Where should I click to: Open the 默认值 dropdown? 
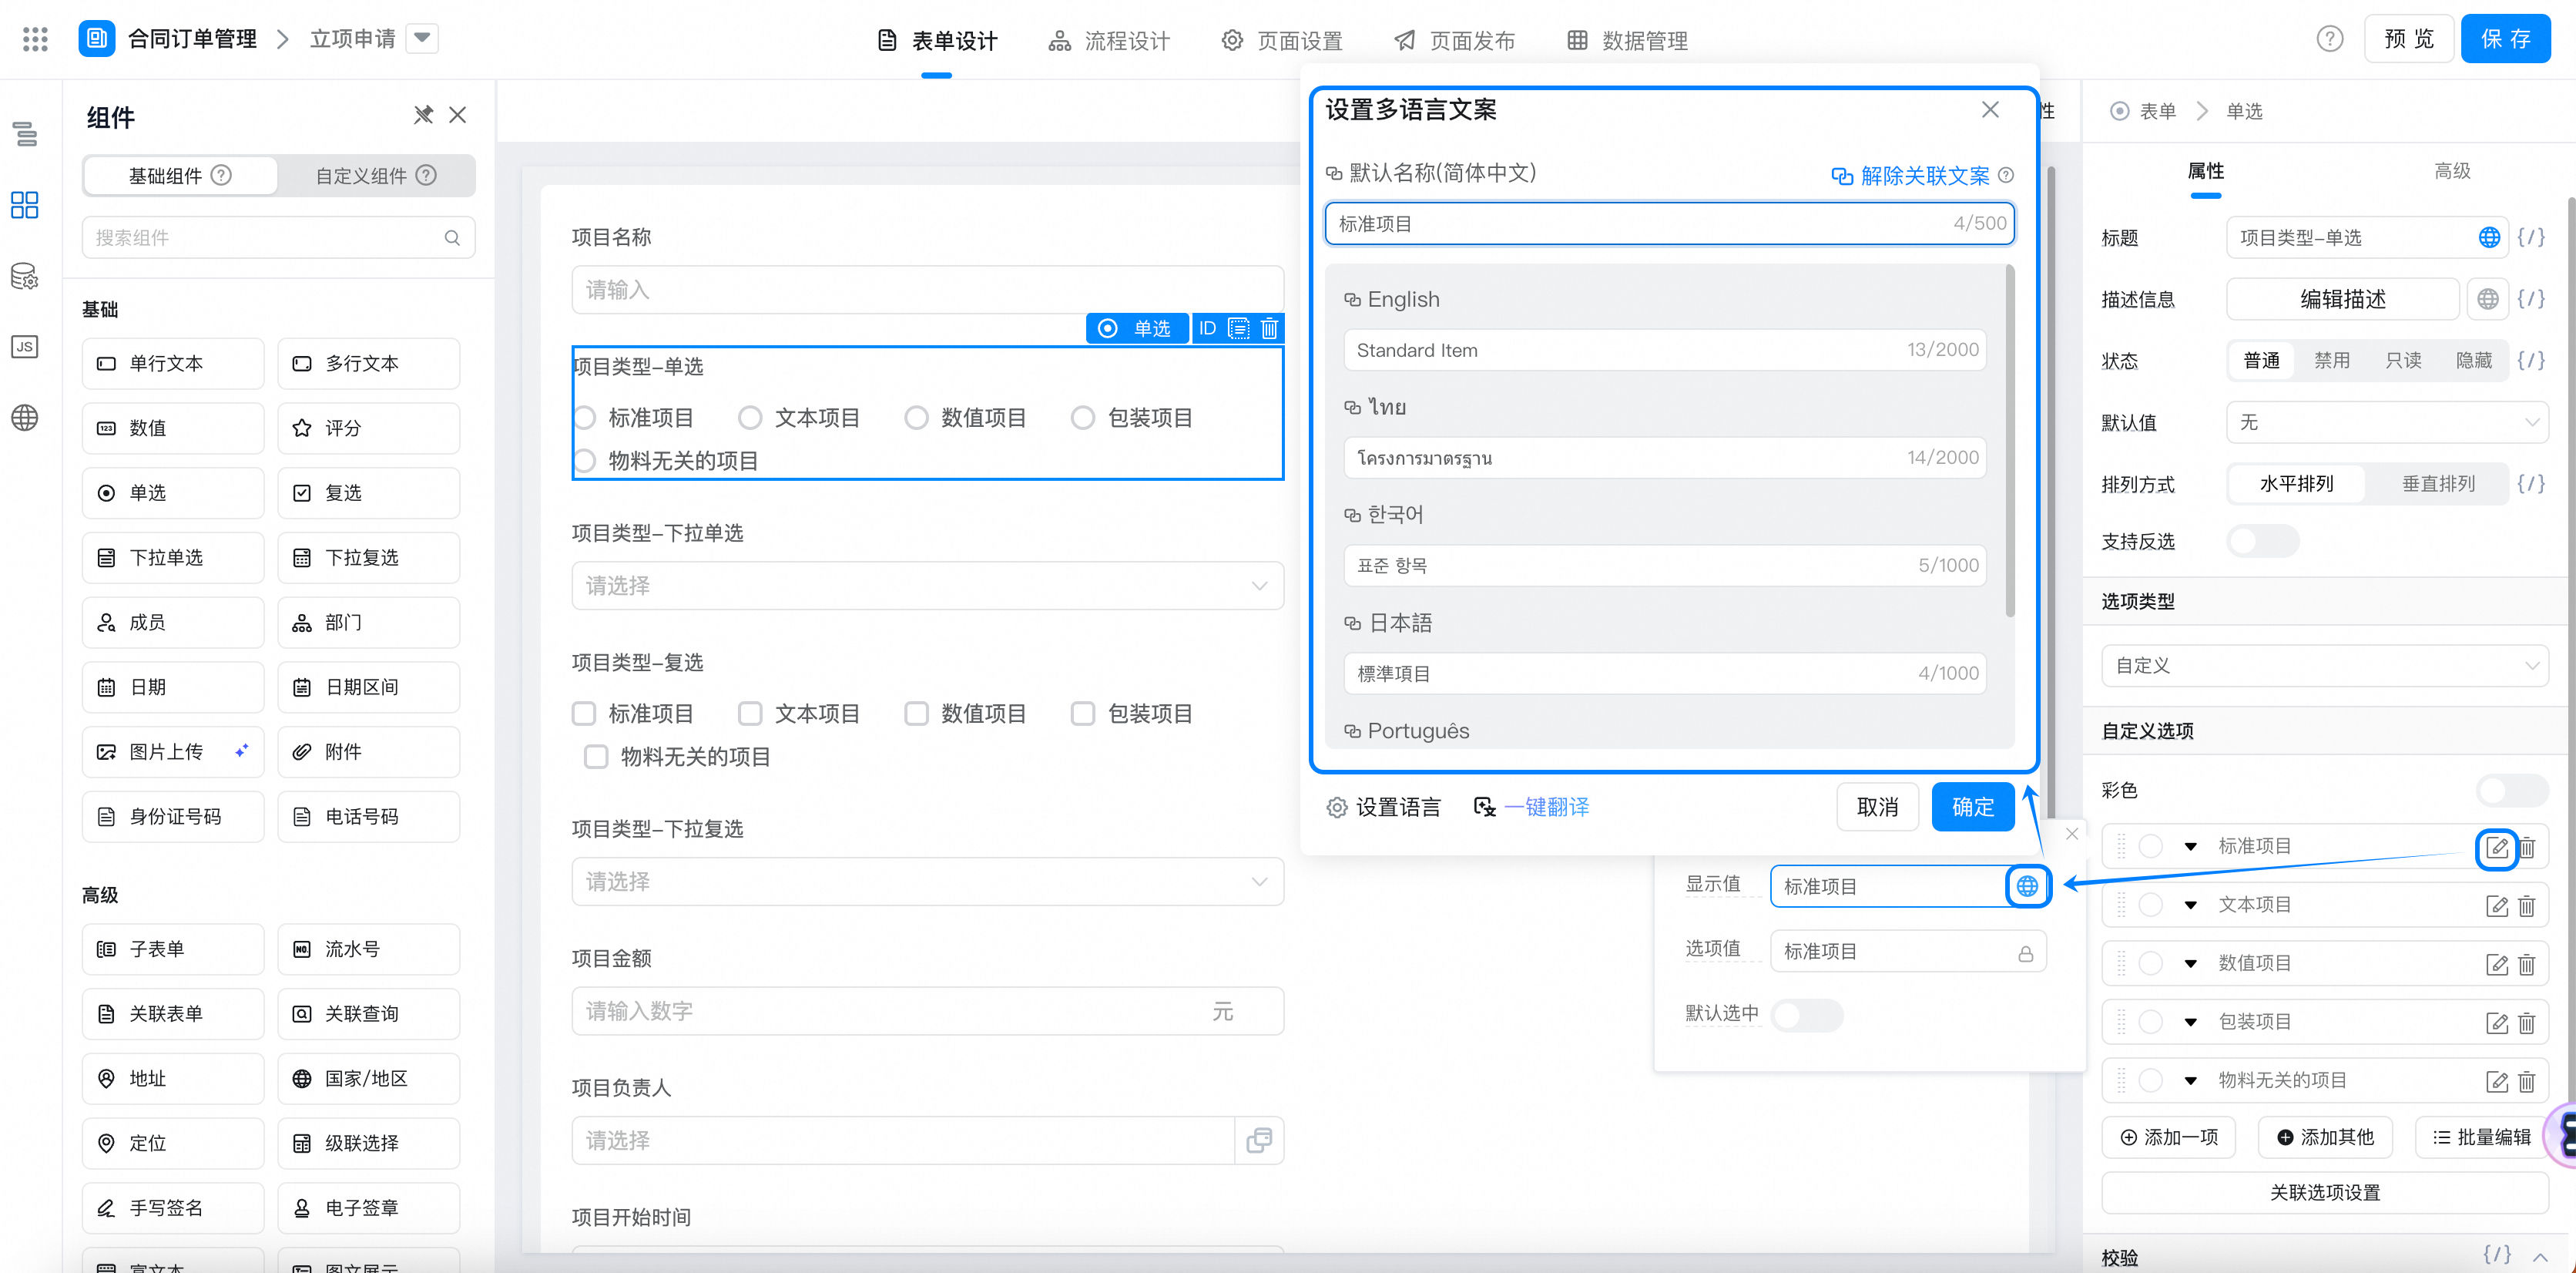point(2386,422)
